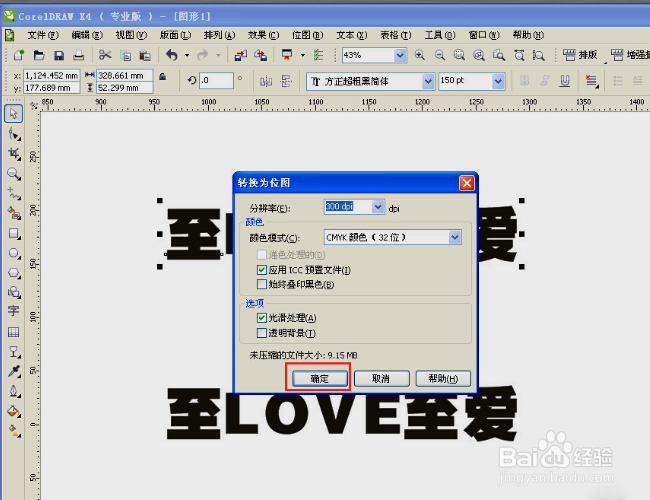Create a new document from toolbar
This screenshot has height=500, width=650.
point(19,55)
